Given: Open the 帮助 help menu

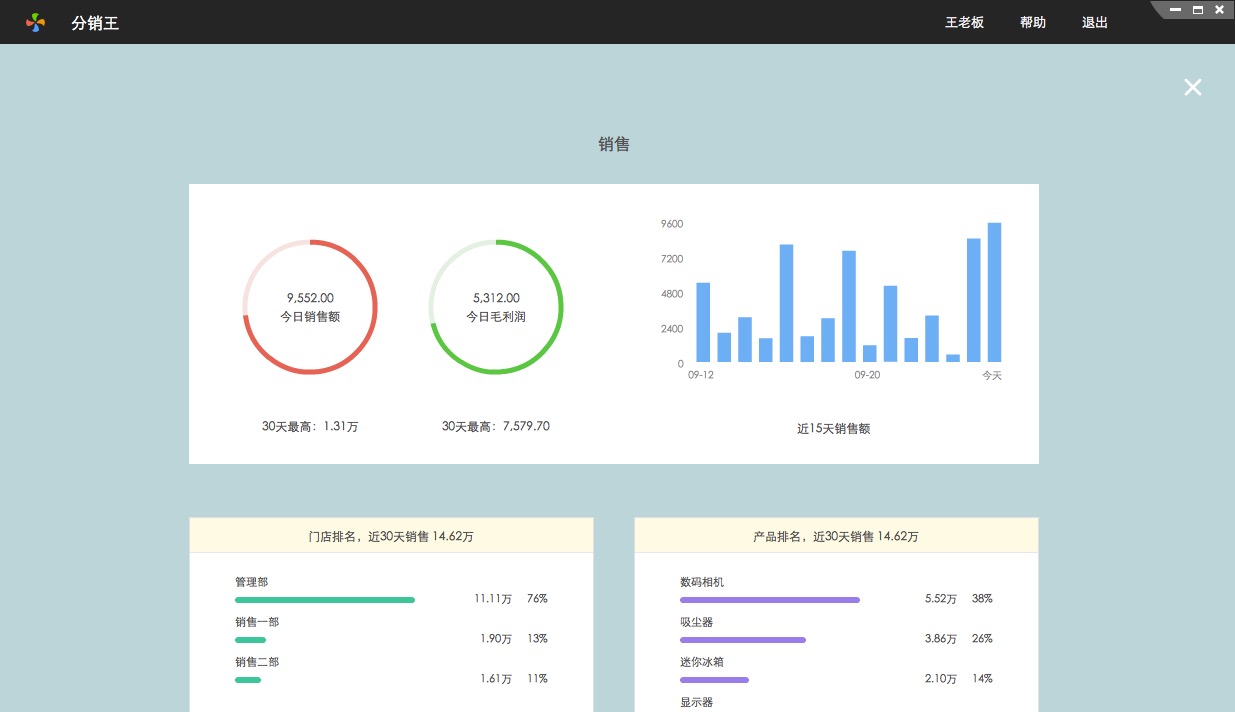Looking at the screenshot, I should pos(1032,22).
